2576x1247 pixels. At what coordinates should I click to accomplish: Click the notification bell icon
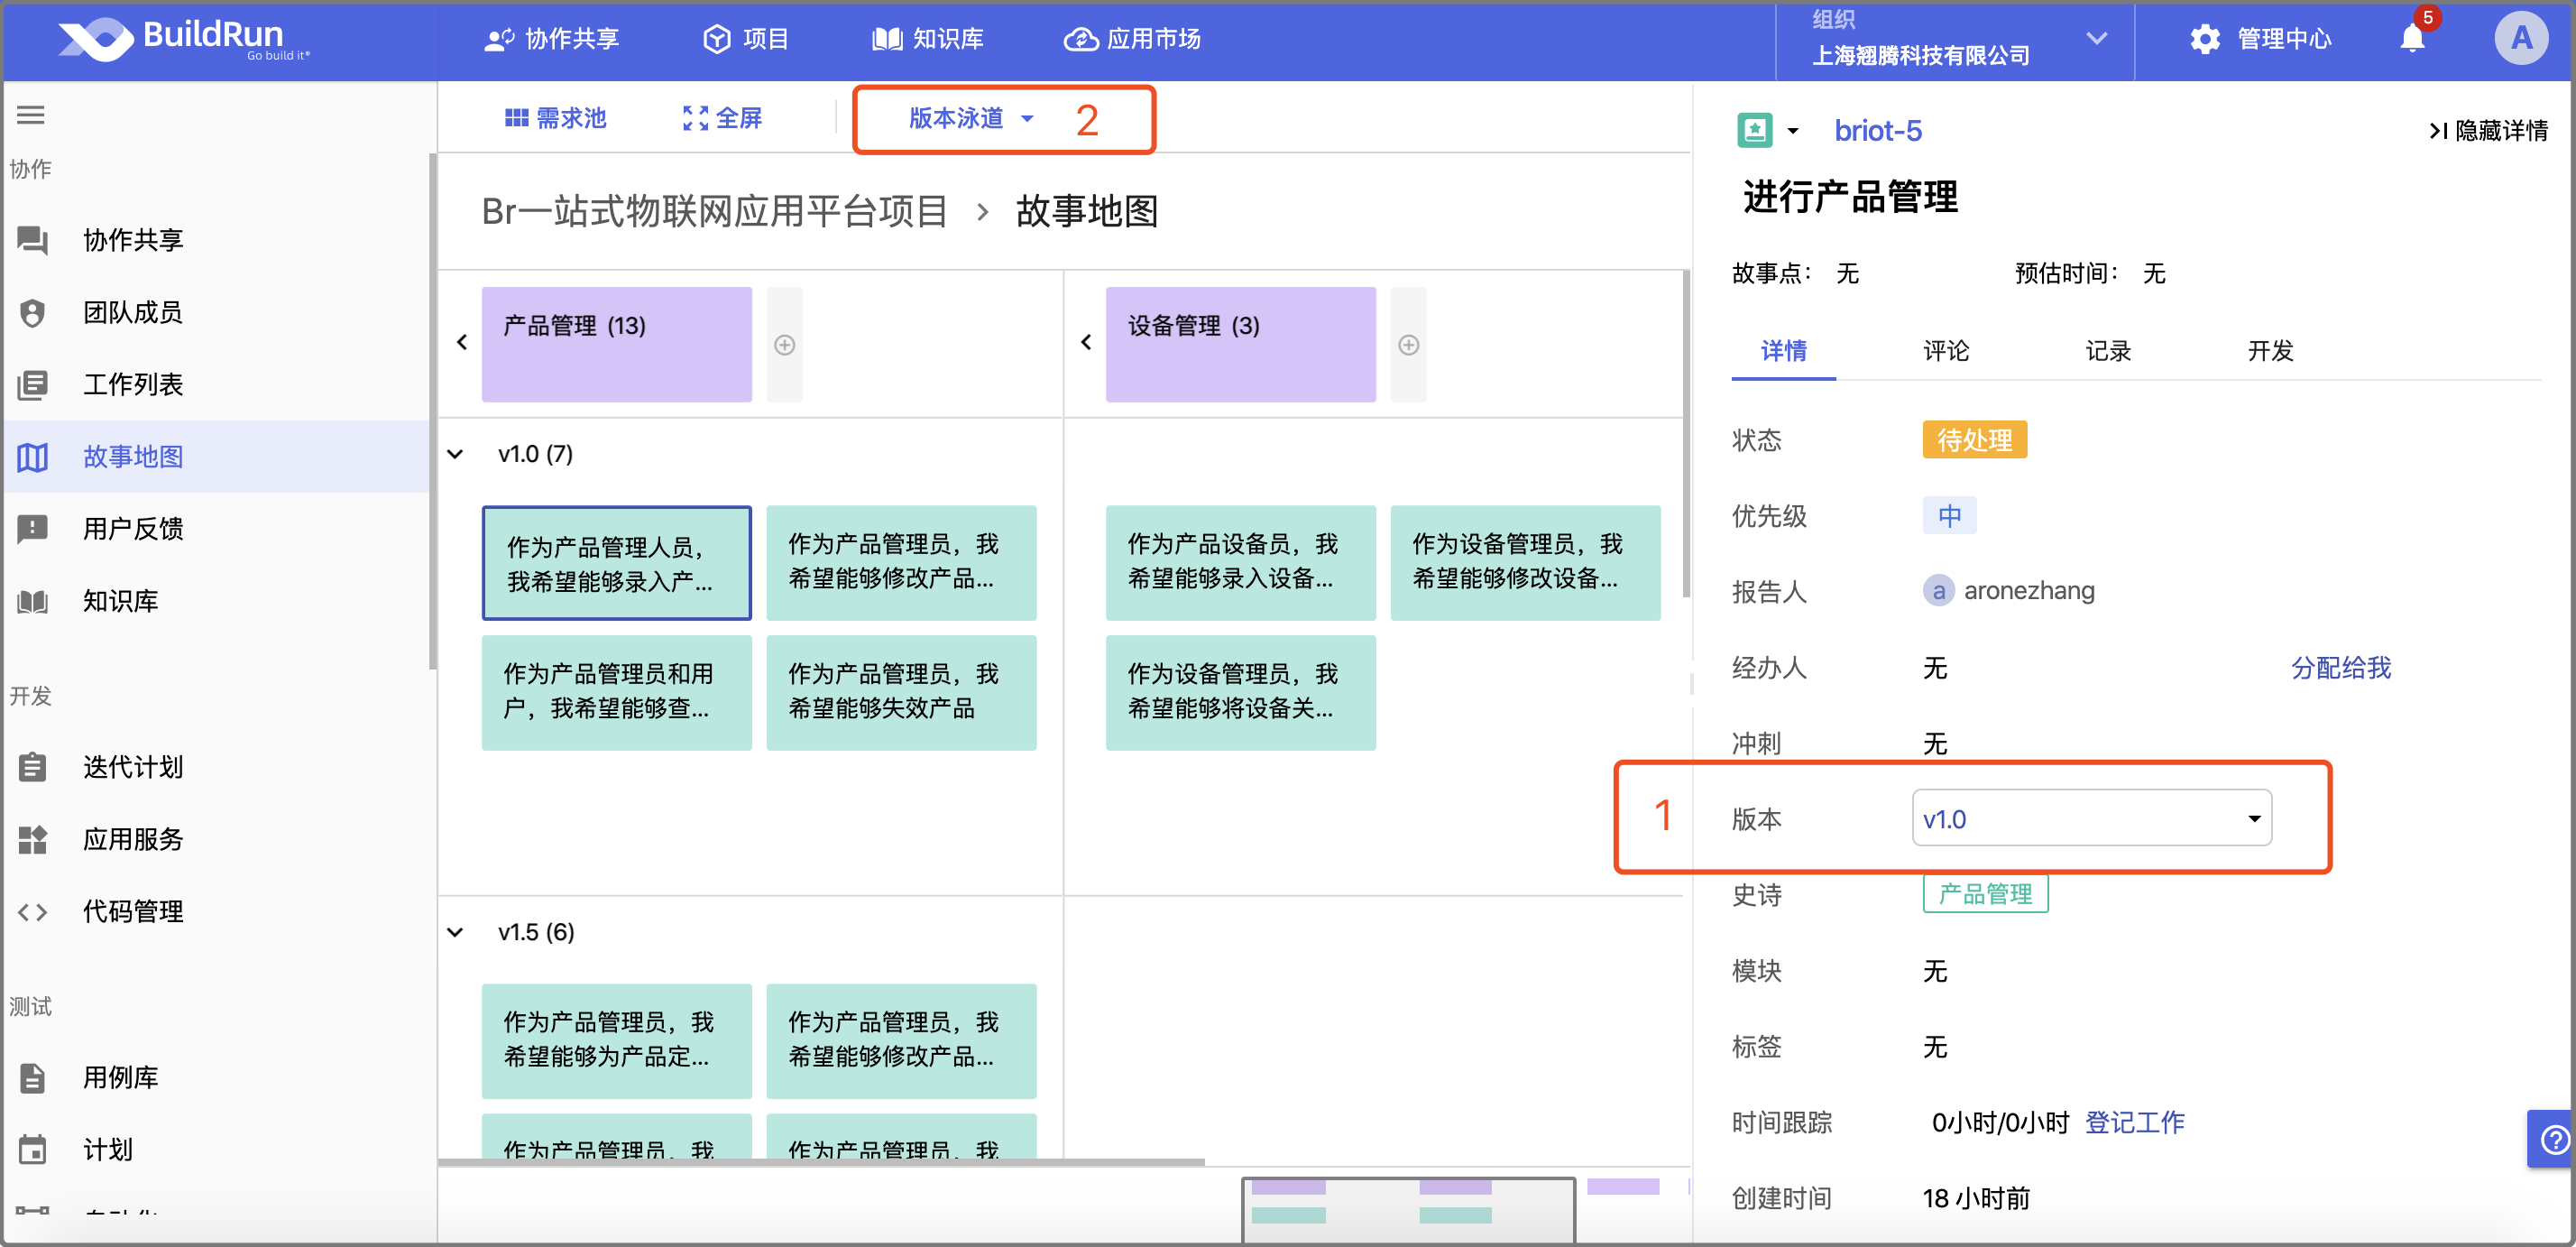coord(2411,39)
